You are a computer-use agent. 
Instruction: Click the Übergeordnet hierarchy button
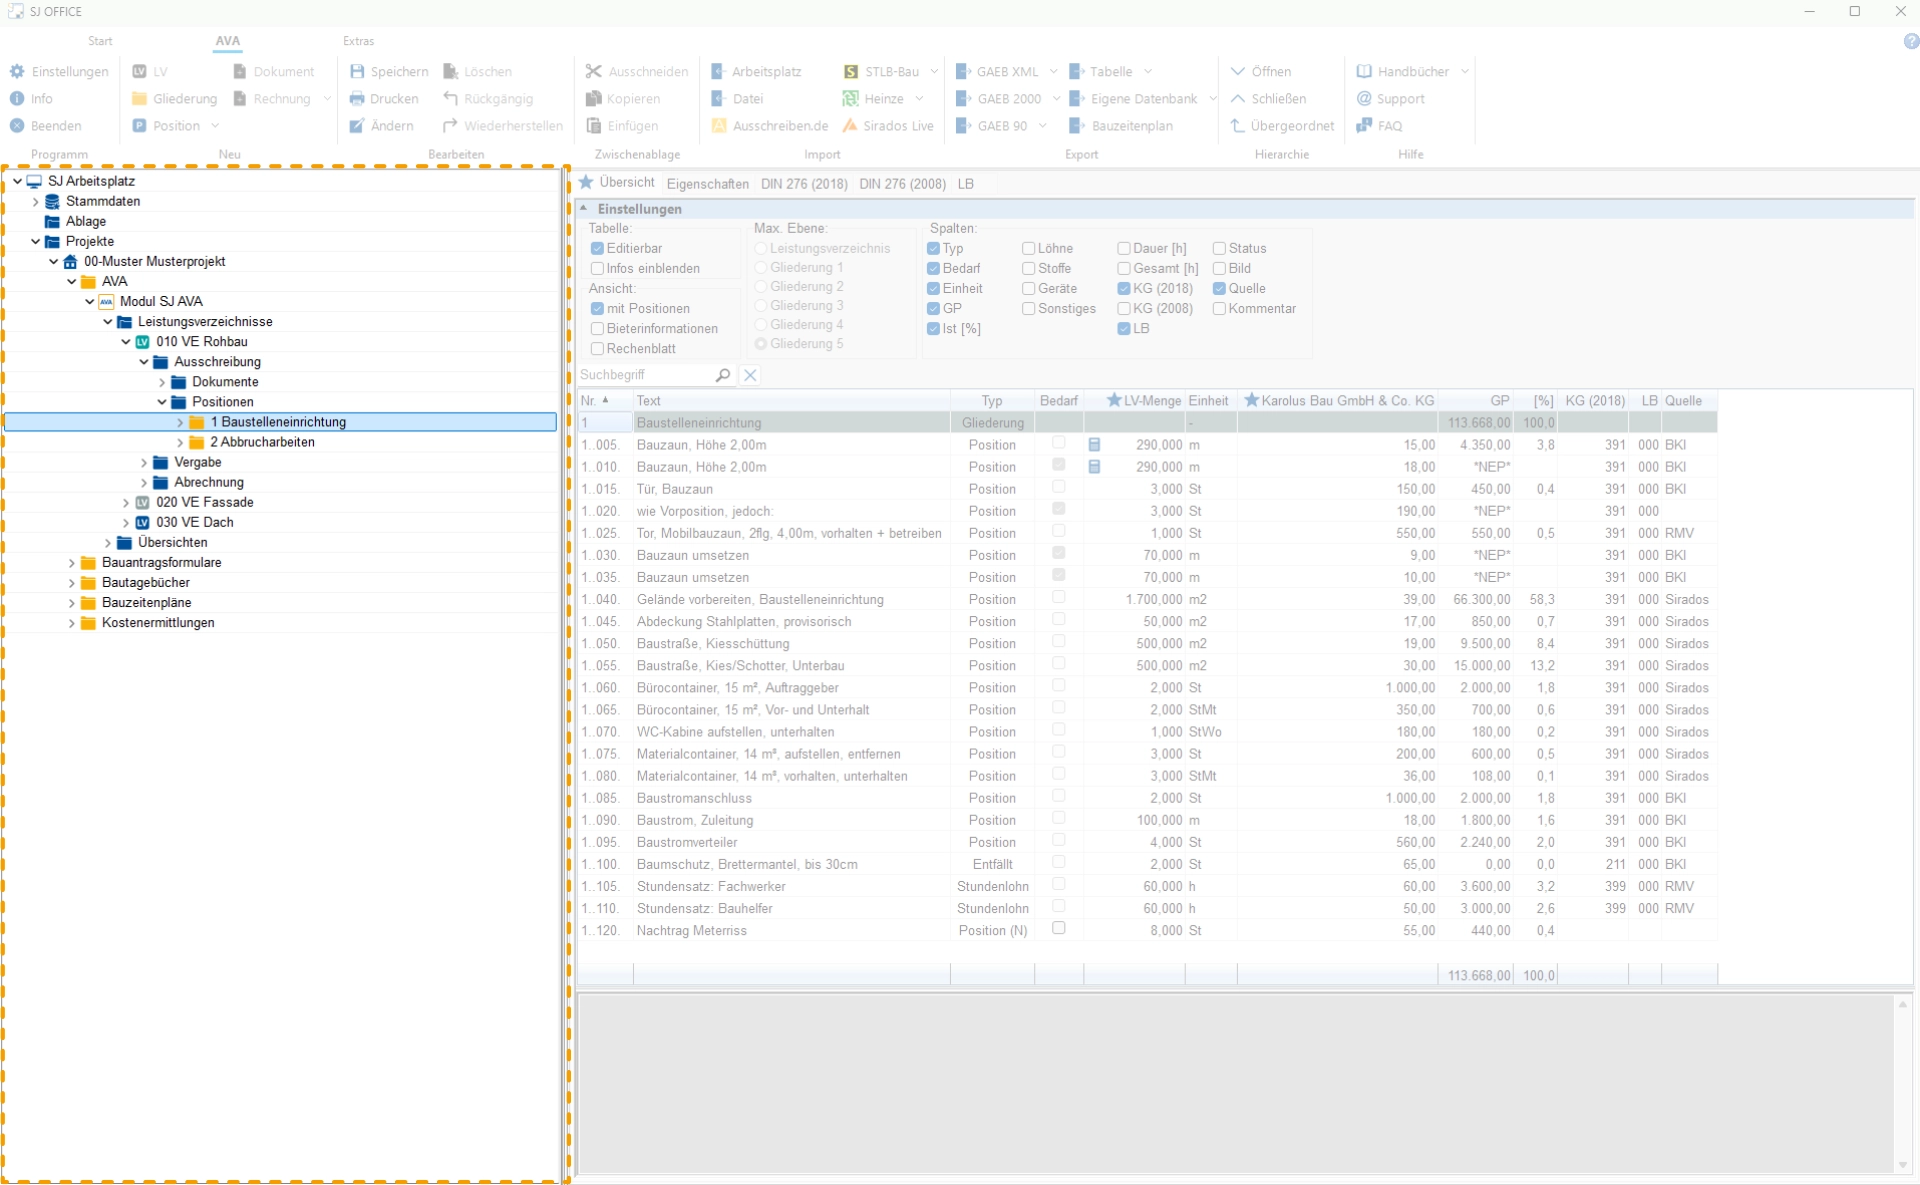coord(1283,125)
